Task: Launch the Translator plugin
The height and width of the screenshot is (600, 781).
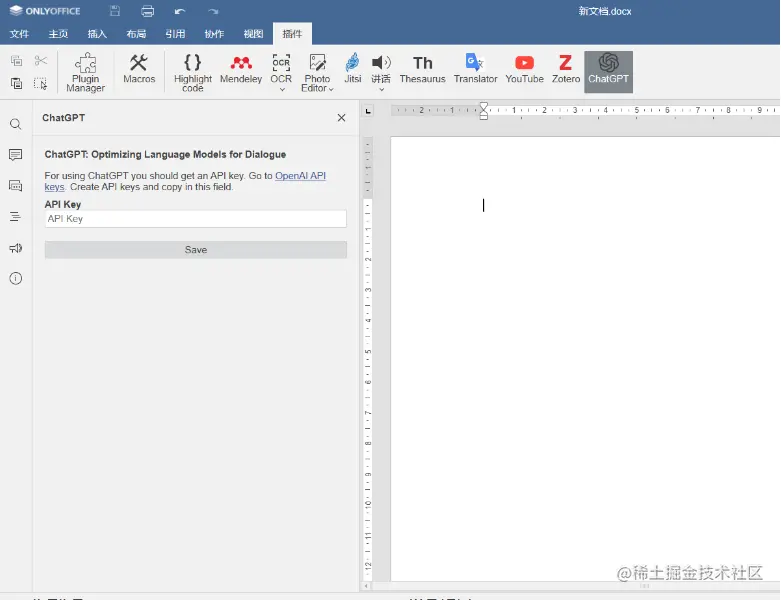Action: [476, 70]
